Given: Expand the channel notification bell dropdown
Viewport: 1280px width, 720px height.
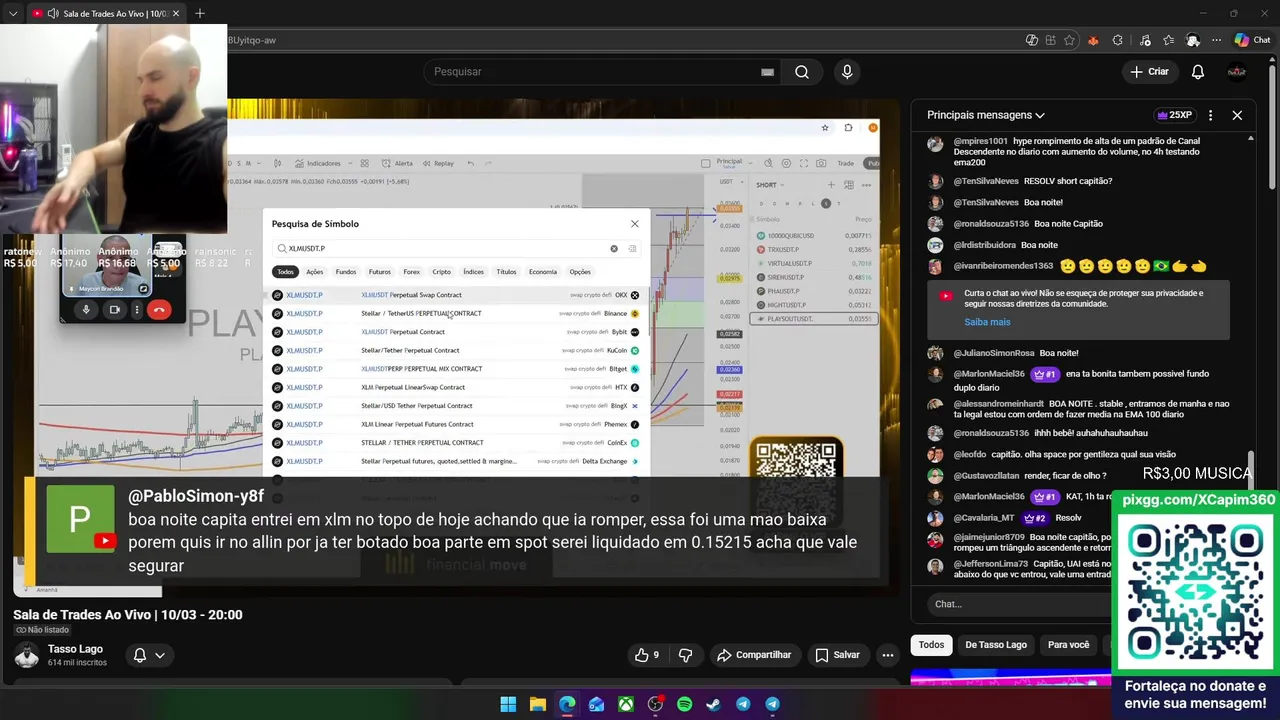Looking at the screenshot, I should pos(149,655).
